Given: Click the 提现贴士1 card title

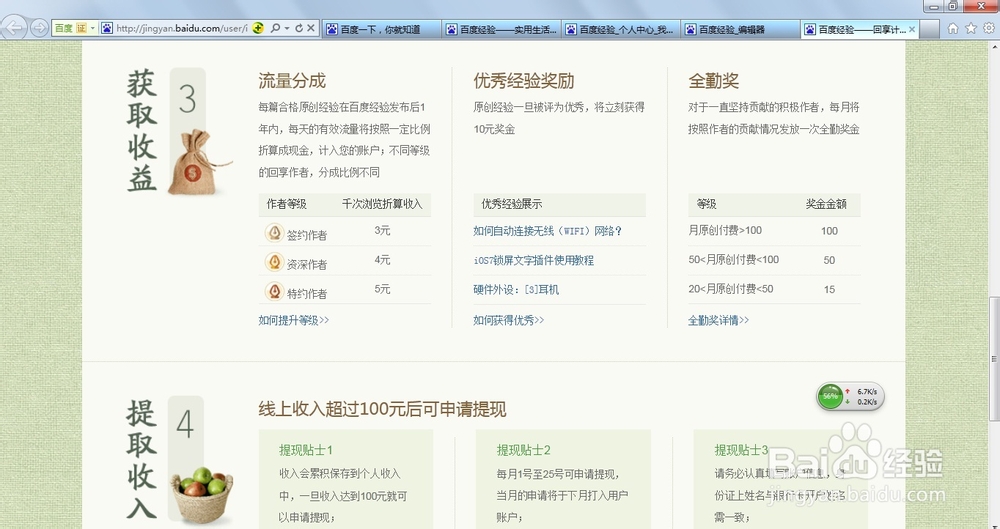Looking at the screenshot, I should point(305,450).
